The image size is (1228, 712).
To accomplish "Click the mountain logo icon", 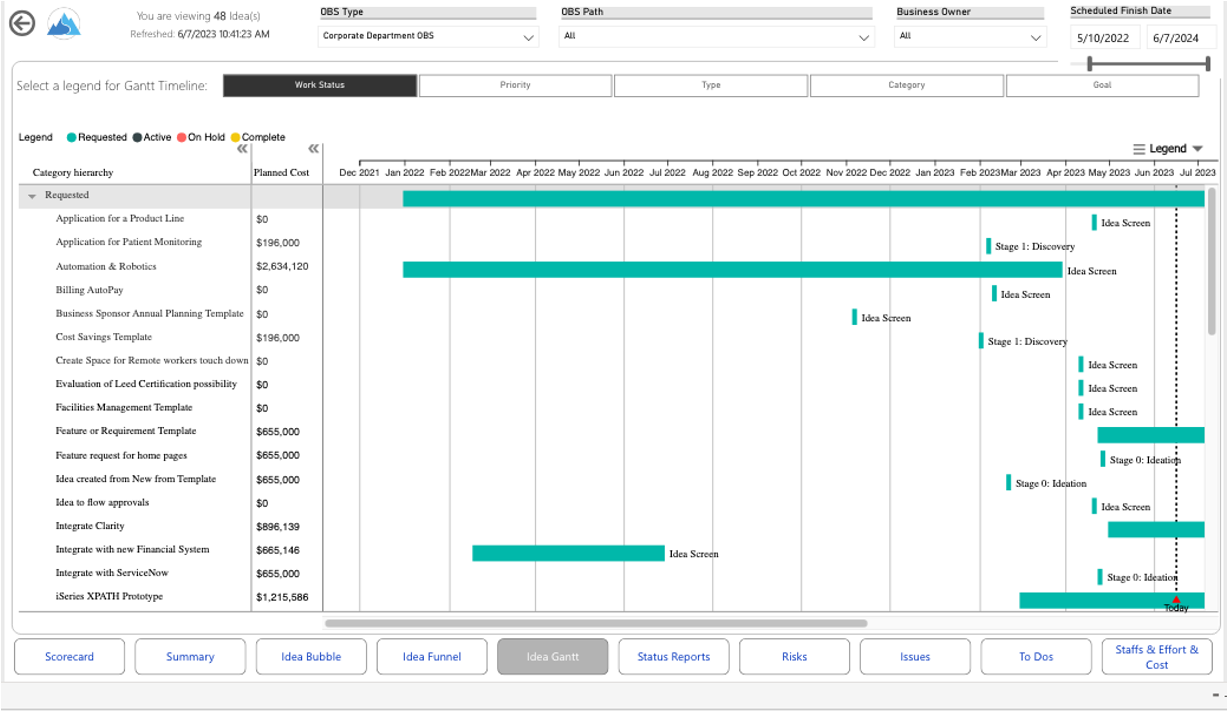I will pyautogui.click(x=64, y=24).
